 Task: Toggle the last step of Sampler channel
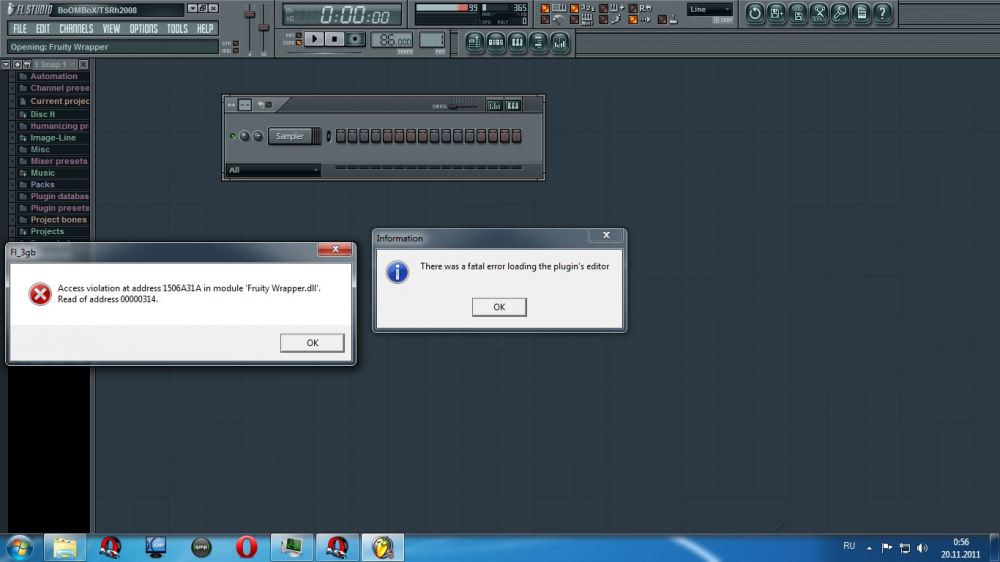(516, 136)
